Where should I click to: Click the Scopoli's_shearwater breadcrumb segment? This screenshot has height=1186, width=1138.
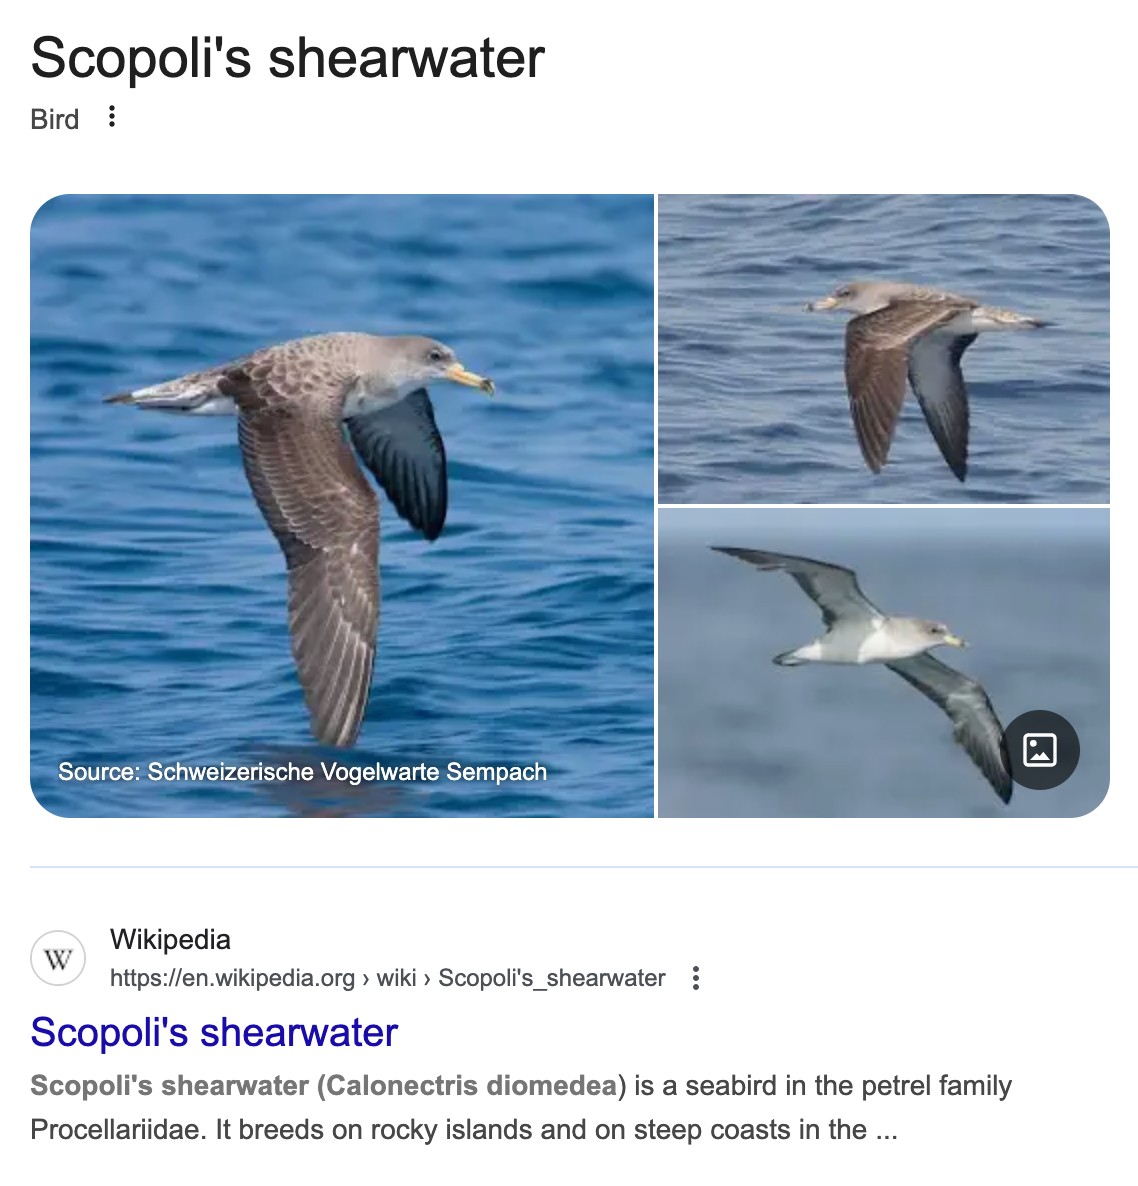(552, 978)
